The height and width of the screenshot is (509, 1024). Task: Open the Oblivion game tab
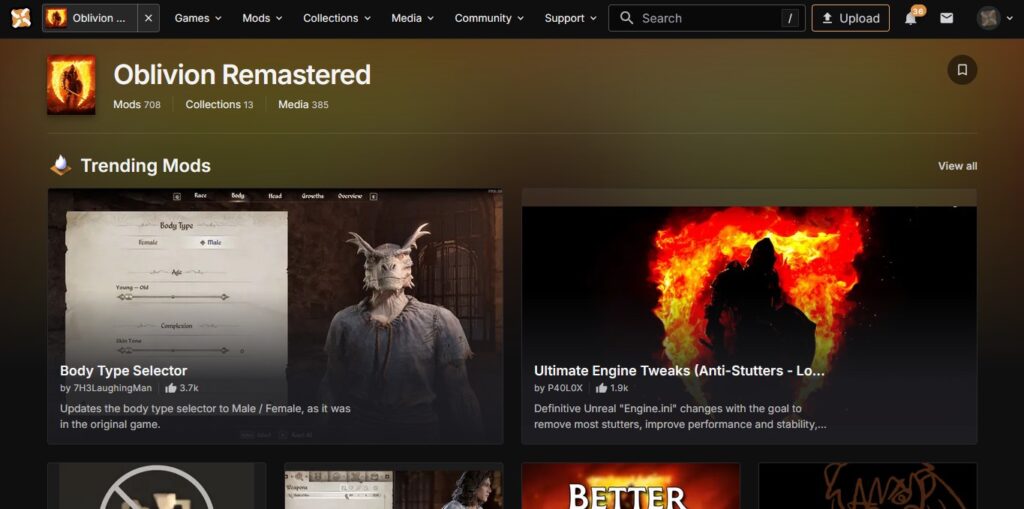point(90,18)
